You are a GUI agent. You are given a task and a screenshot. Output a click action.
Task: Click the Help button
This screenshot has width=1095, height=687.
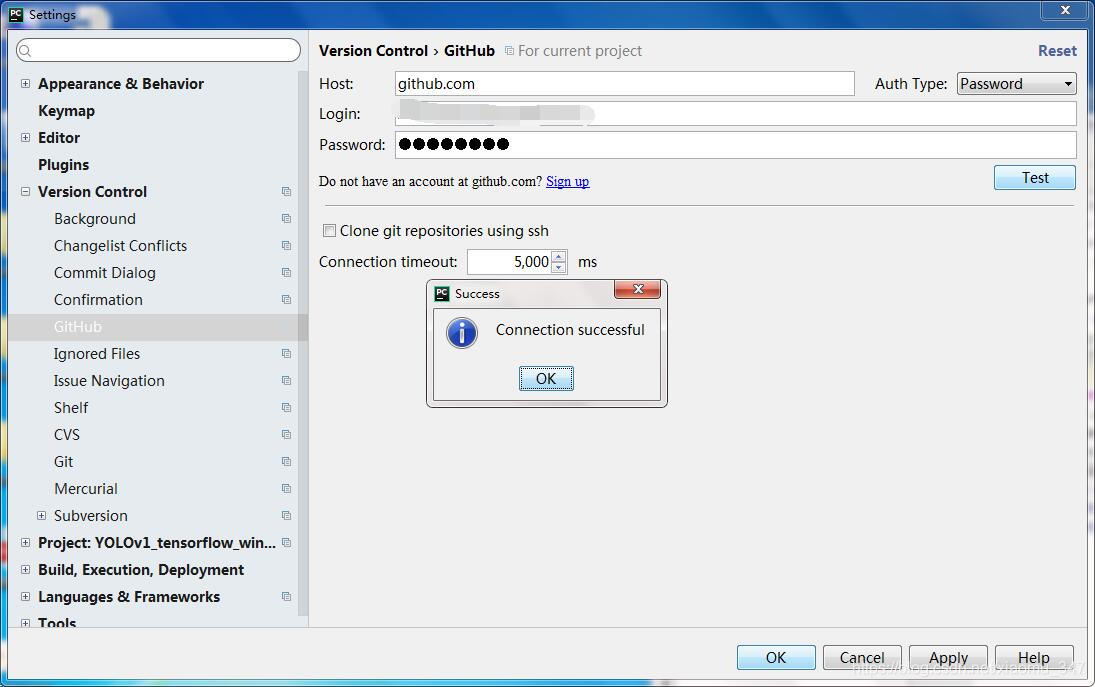(x=1034, y=658)
